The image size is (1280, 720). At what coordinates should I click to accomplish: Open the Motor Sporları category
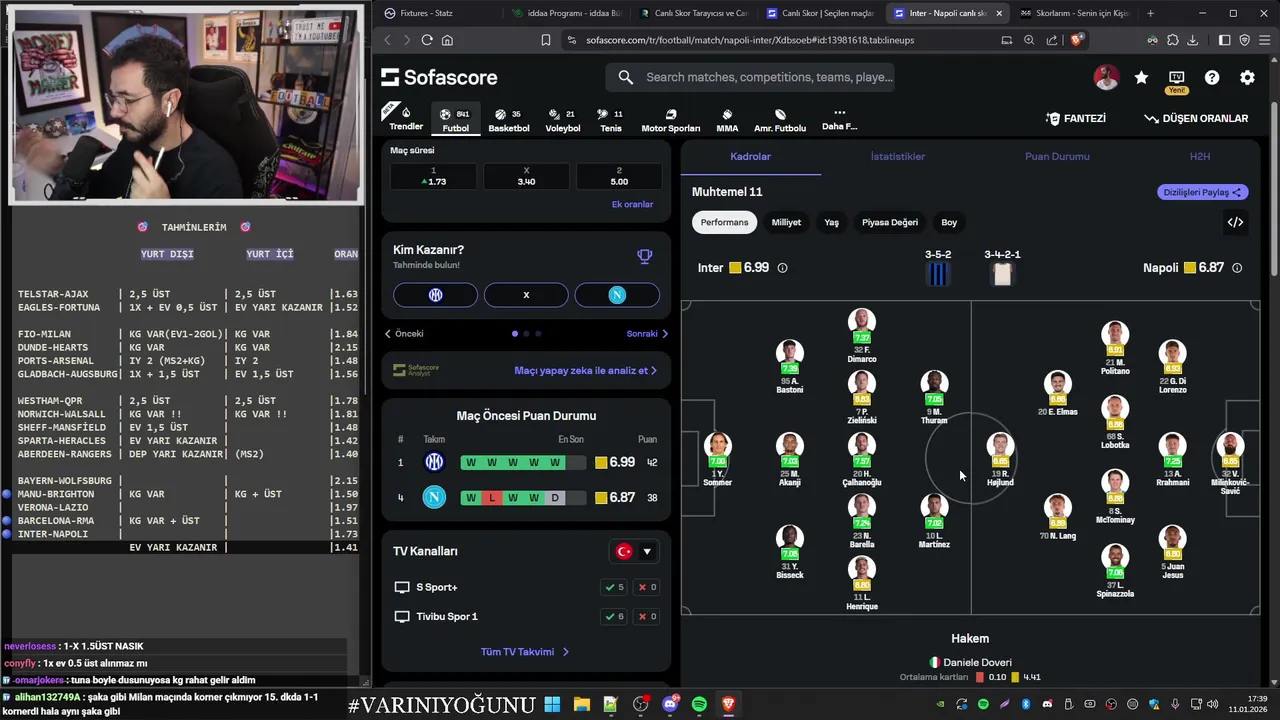pyautogui.click(x=671, y=120)
